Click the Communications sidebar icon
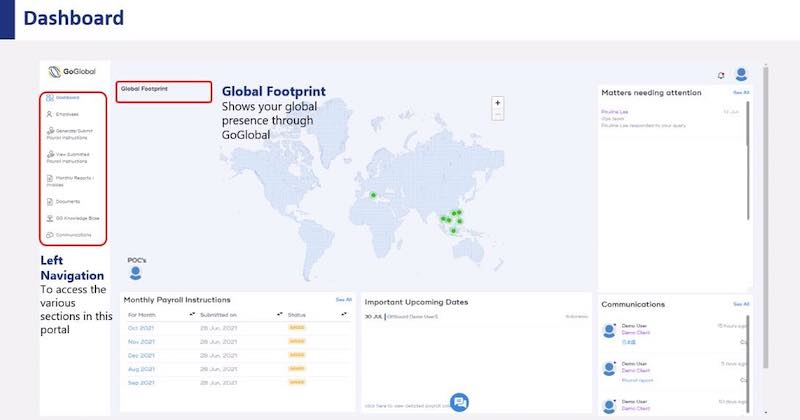The width and height of the screenshot is (800, 420). [49, 235]
